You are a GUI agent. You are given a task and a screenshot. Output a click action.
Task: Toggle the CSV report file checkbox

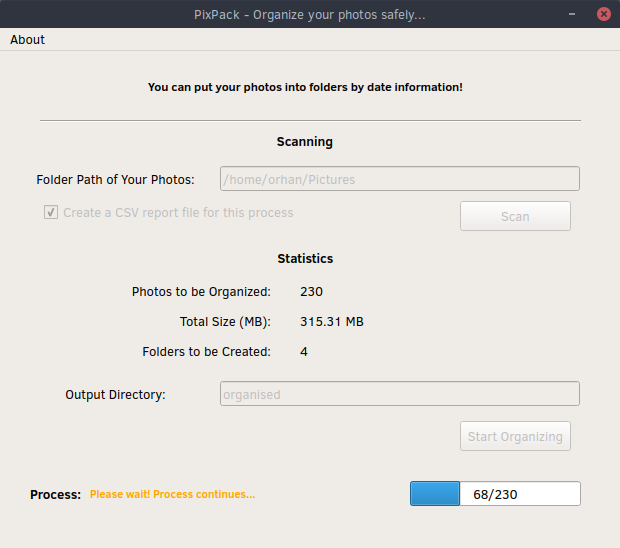(51, 213)
